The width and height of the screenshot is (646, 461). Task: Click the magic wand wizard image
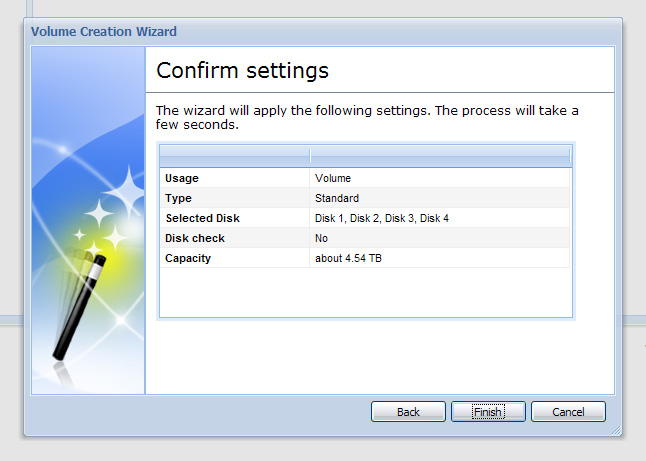(88, 220)
